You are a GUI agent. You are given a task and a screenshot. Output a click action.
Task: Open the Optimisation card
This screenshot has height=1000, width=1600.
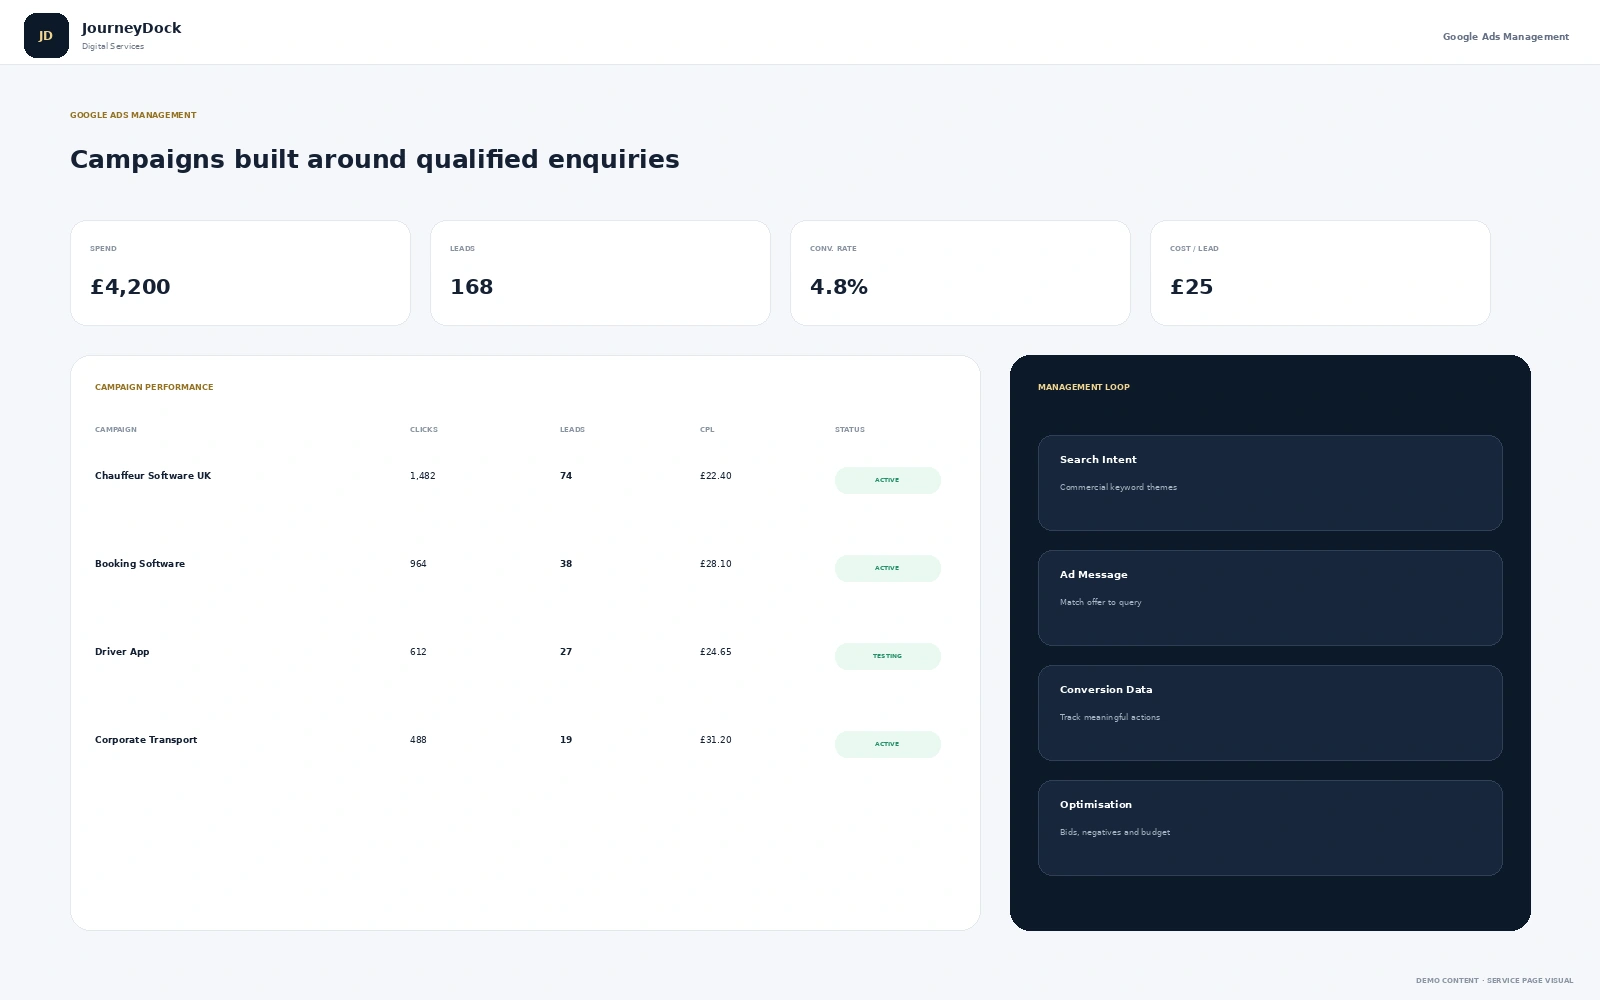(1270, 828)
